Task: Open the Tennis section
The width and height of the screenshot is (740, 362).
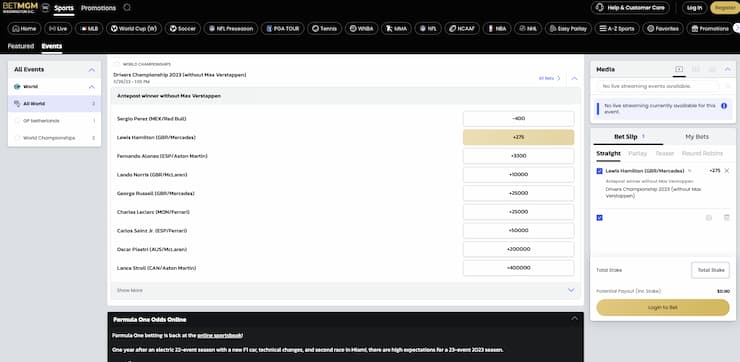Action: (x=324, y=29)
